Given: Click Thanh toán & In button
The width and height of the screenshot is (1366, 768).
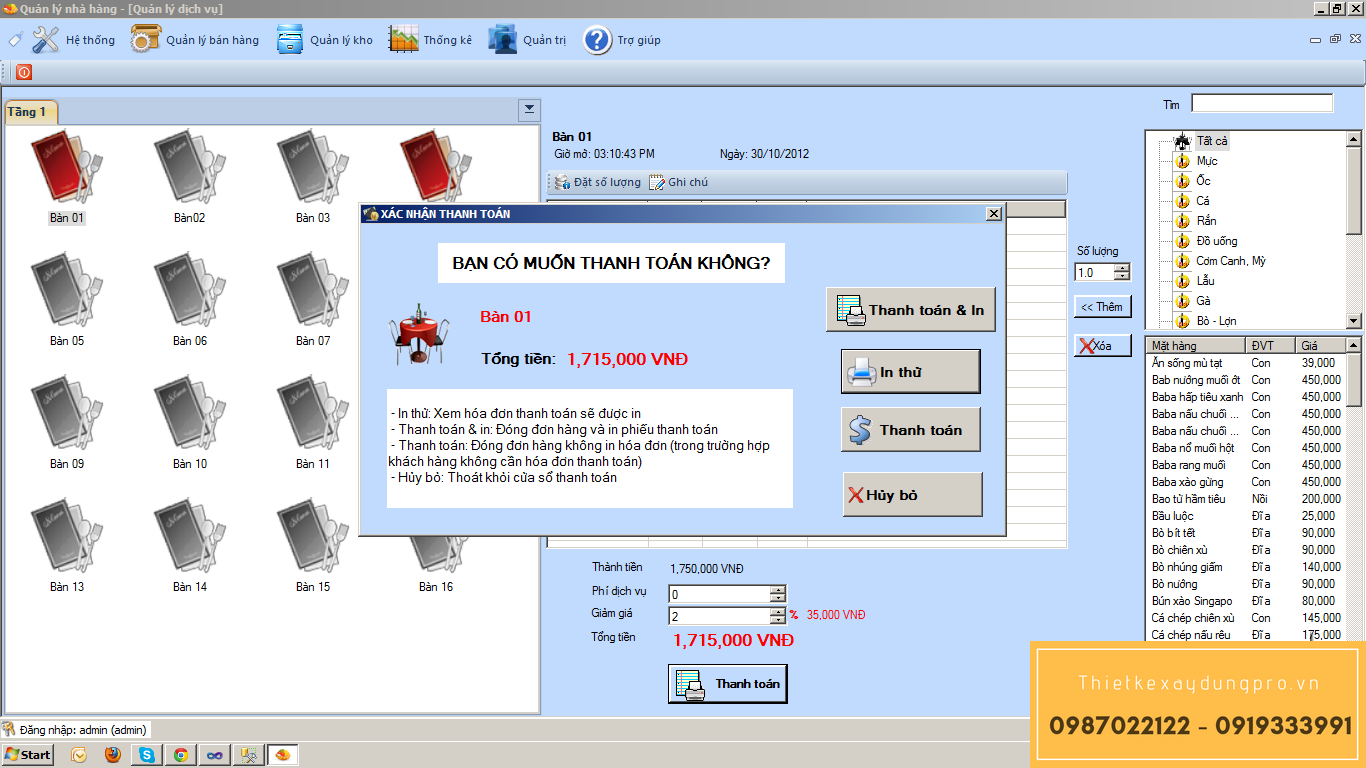Looking at the screenshot, I should pos(911,310).
